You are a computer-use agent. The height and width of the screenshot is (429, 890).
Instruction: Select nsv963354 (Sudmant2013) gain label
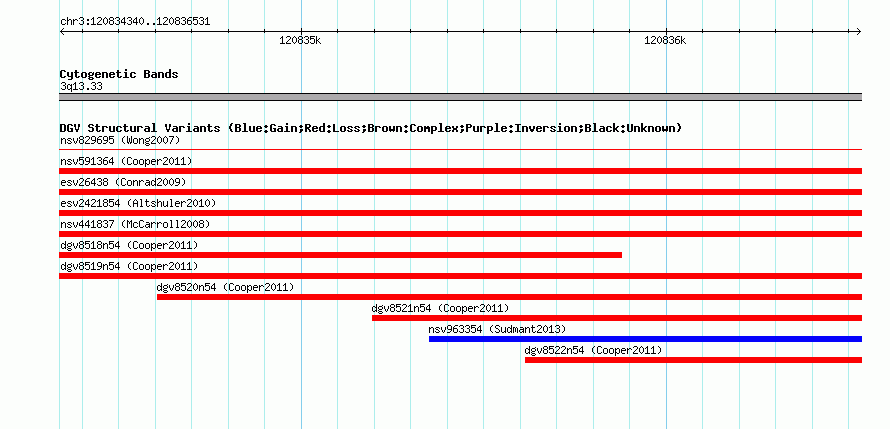498,329
